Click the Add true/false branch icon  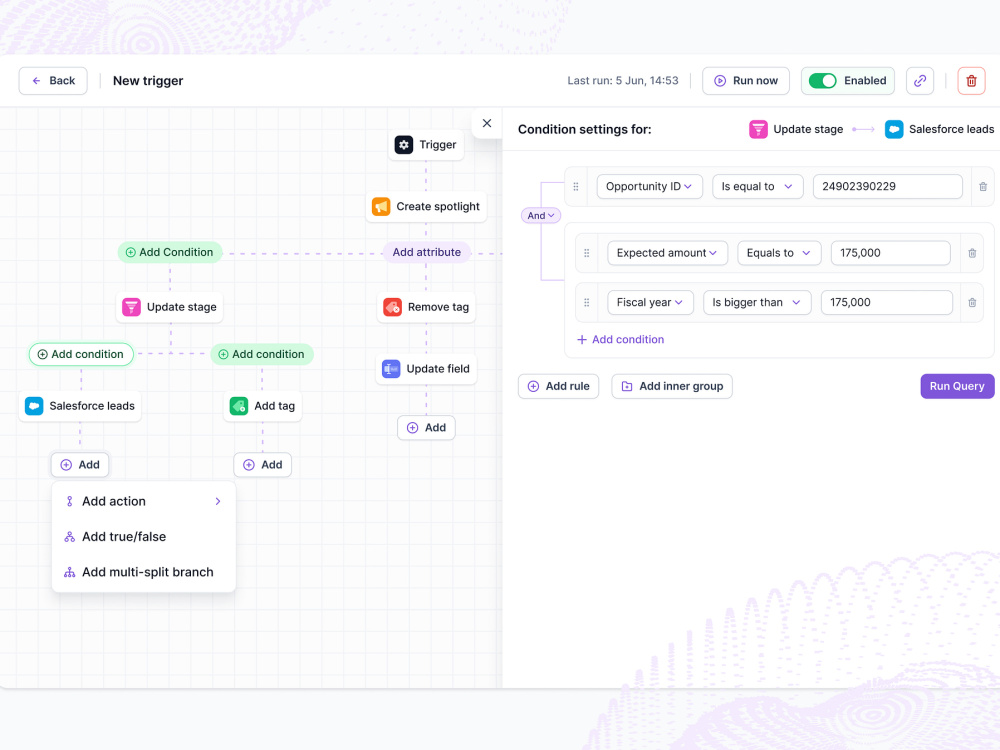pyautogui.click(x=70, y=537)
